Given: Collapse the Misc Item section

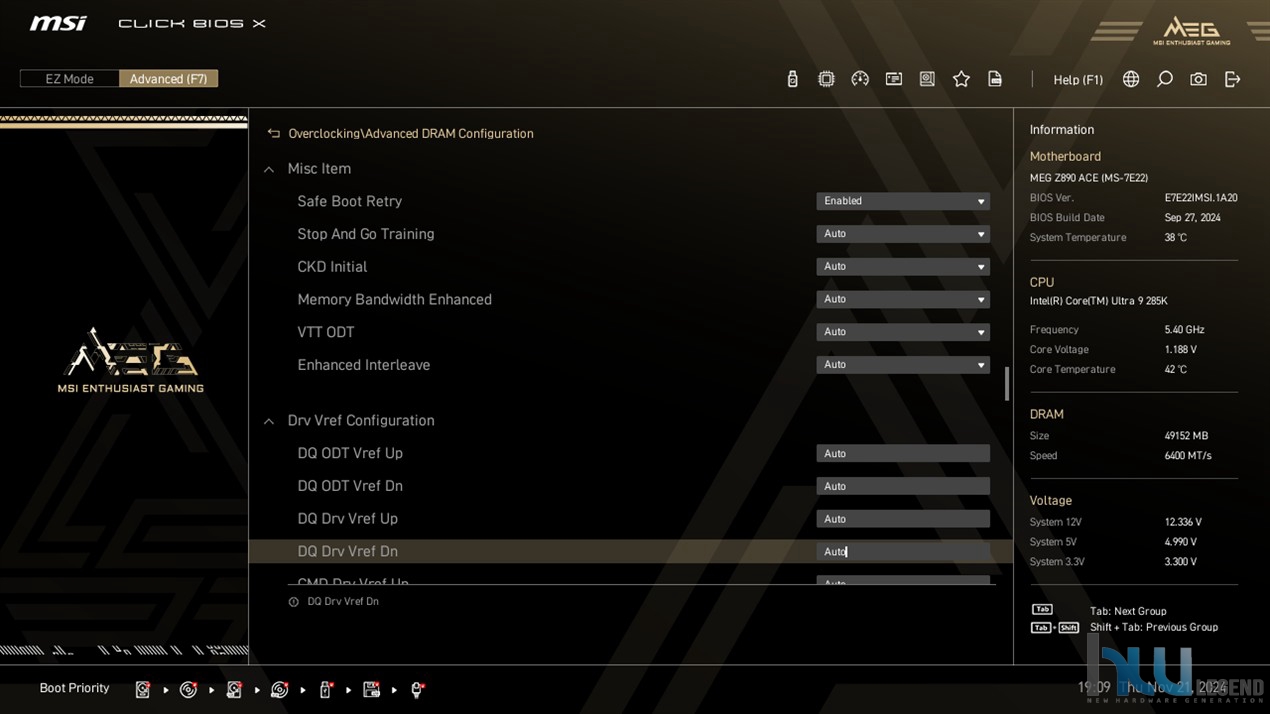Looking at the screenshot, I should pos(269,169).
